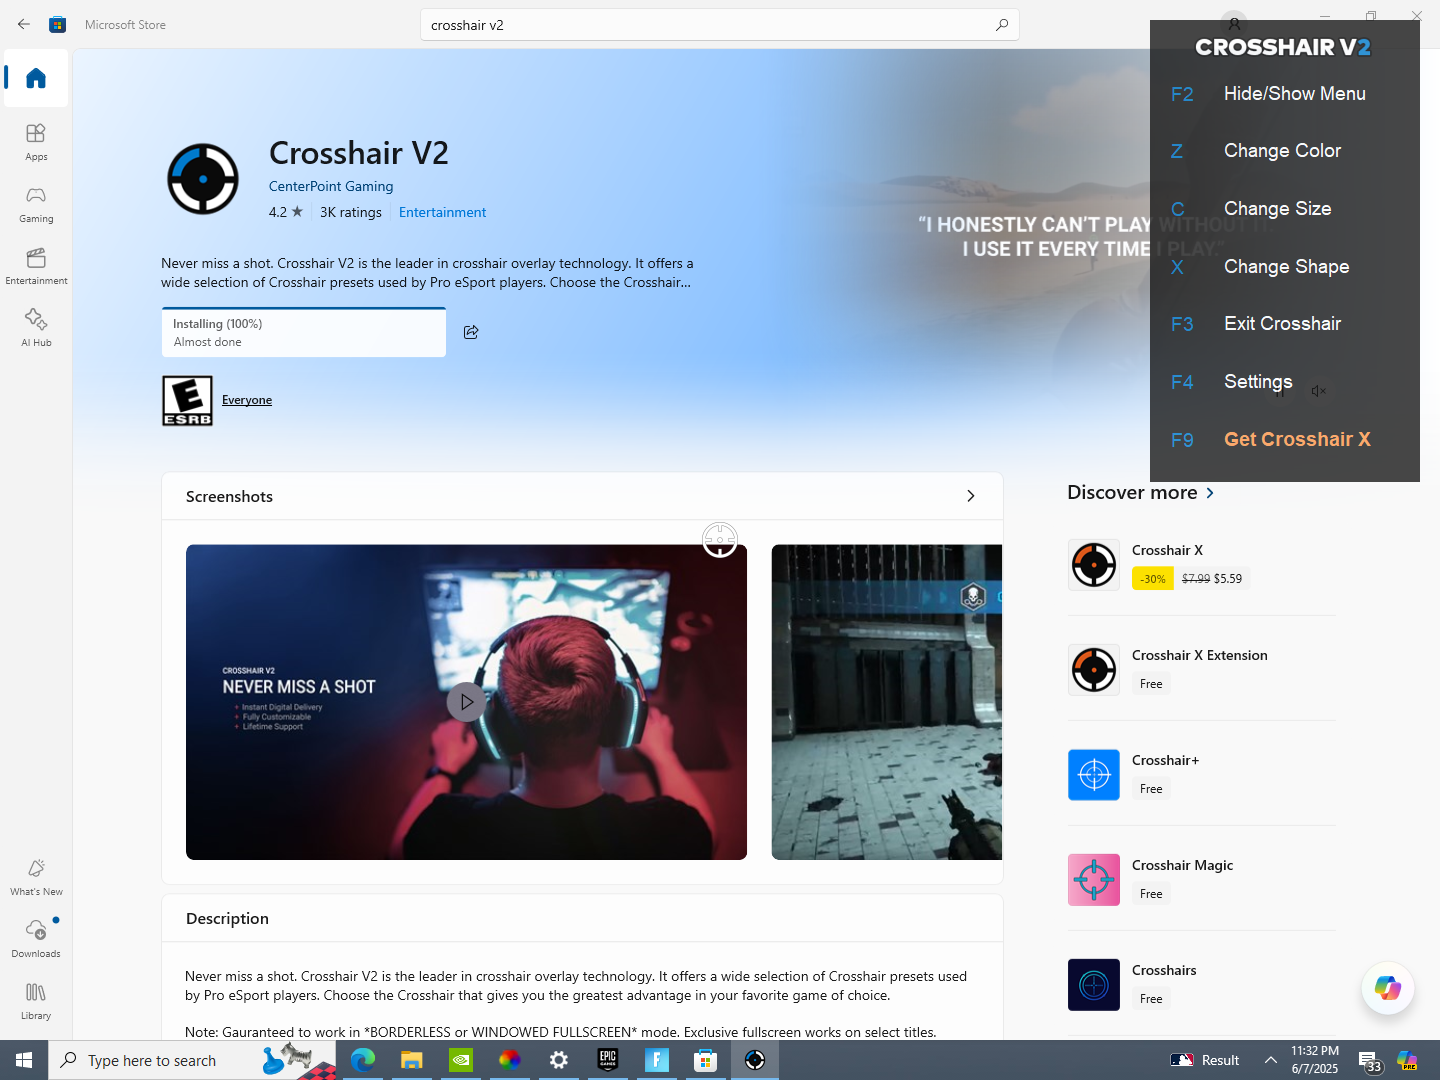Show hidden system tray icons chevron
Image resolution: width=1440 pixels, height=1080 pixels.
1271,1060
